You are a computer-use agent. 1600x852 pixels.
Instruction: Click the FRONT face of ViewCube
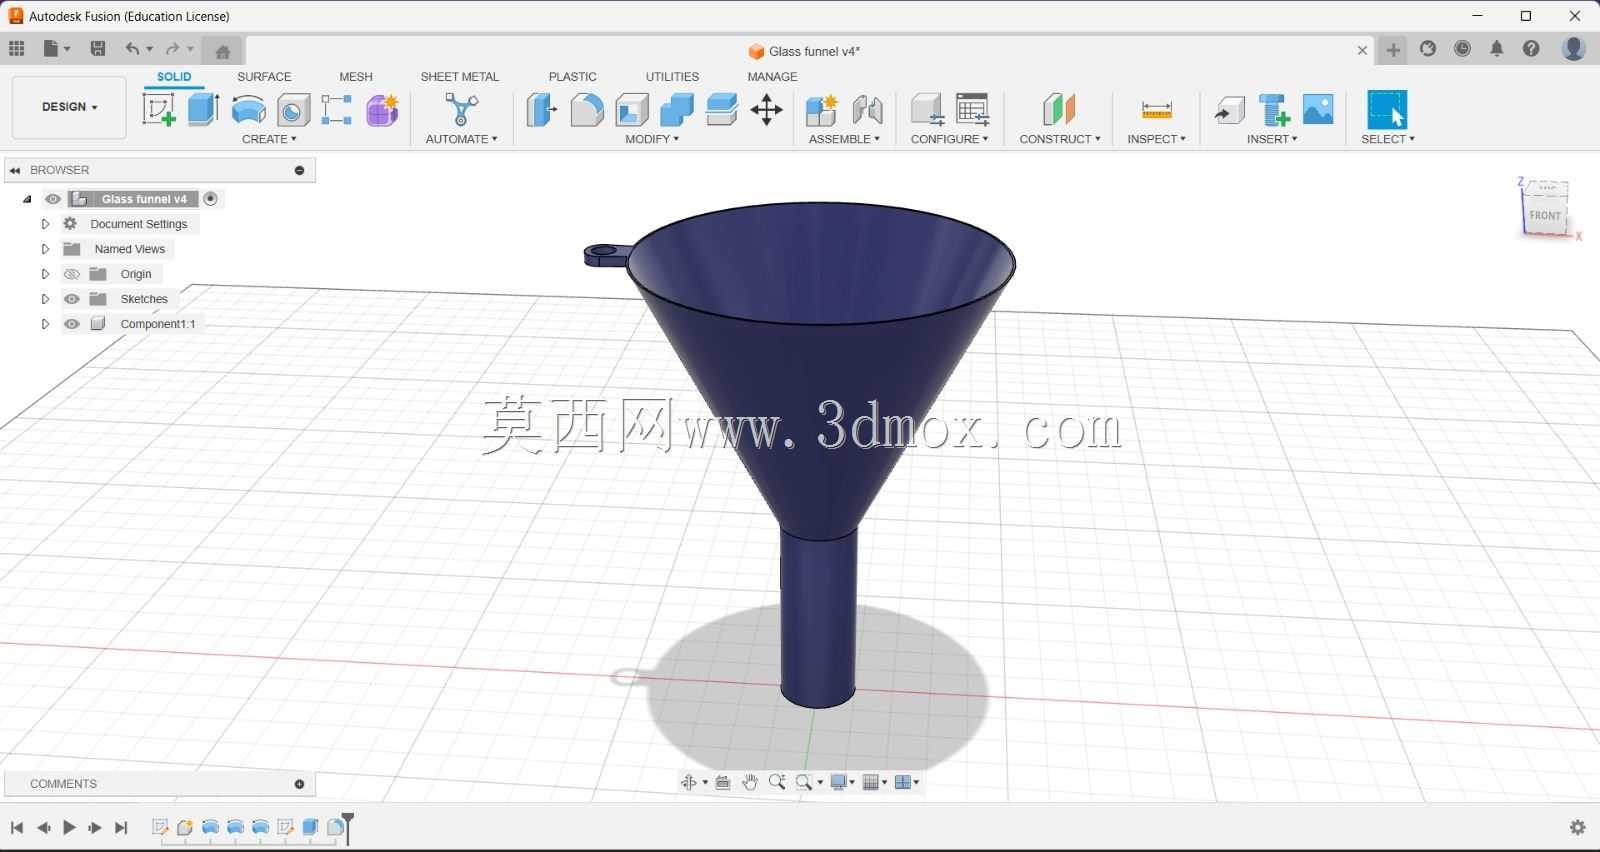point(1545,215)
